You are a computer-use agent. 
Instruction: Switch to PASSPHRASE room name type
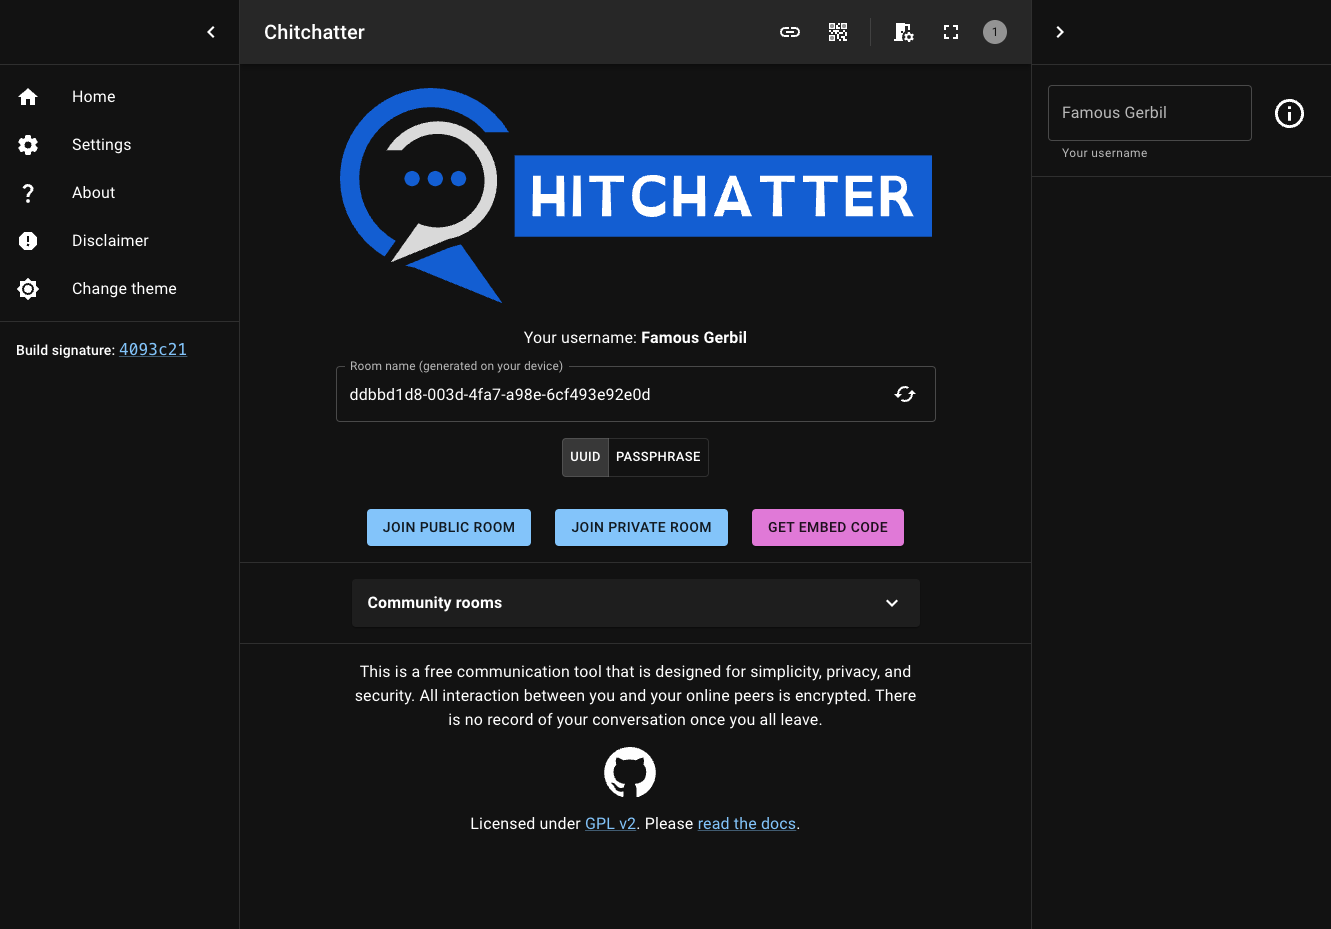coord(658,457)
